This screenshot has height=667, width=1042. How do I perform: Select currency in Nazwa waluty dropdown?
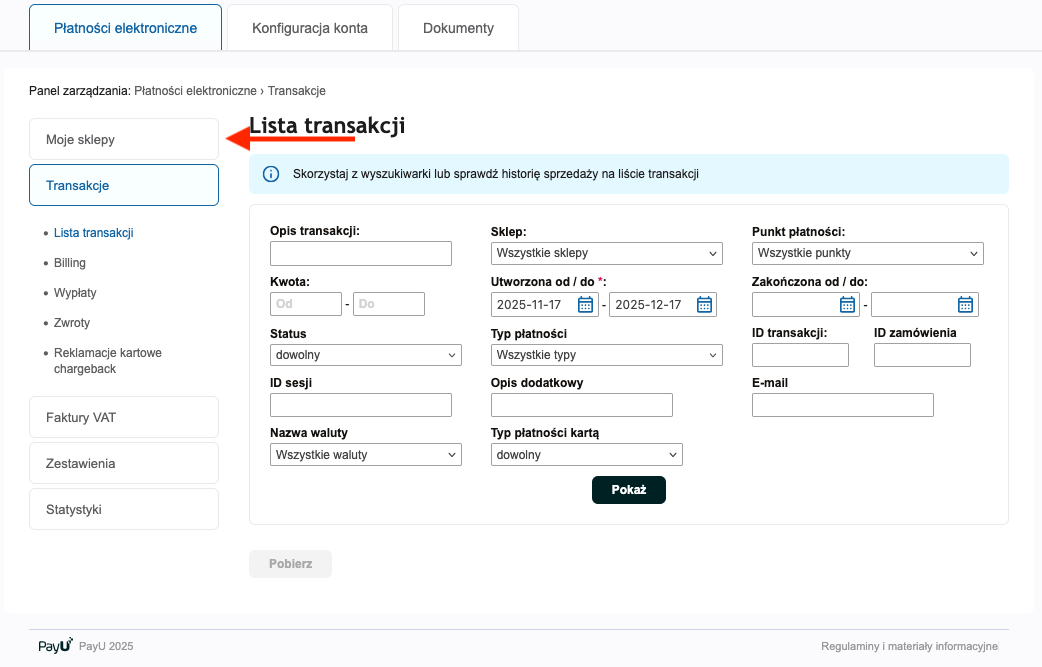coord(365,455)
